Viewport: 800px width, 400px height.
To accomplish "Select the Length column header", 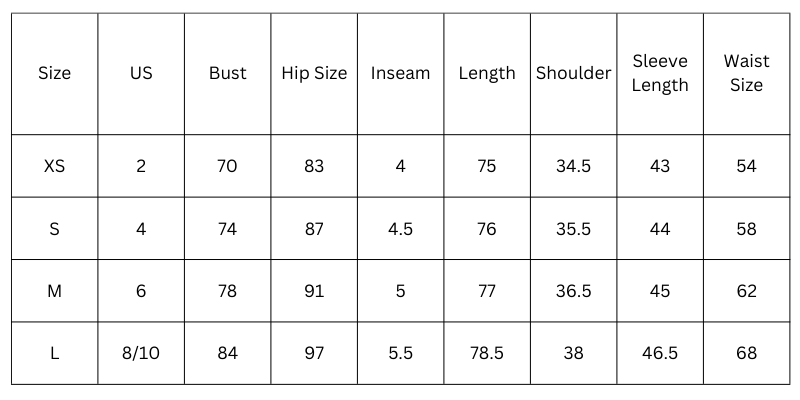I will point(487,73).
